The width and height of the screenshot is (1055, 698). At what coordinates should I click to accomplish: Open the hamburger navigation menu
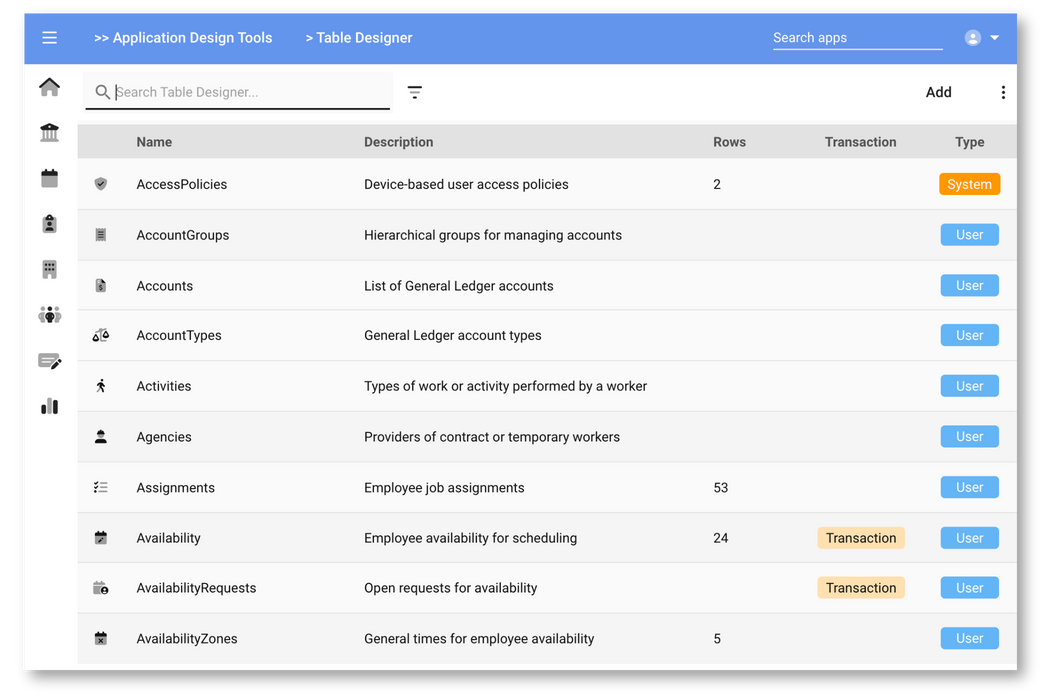[x=49, y=38]
